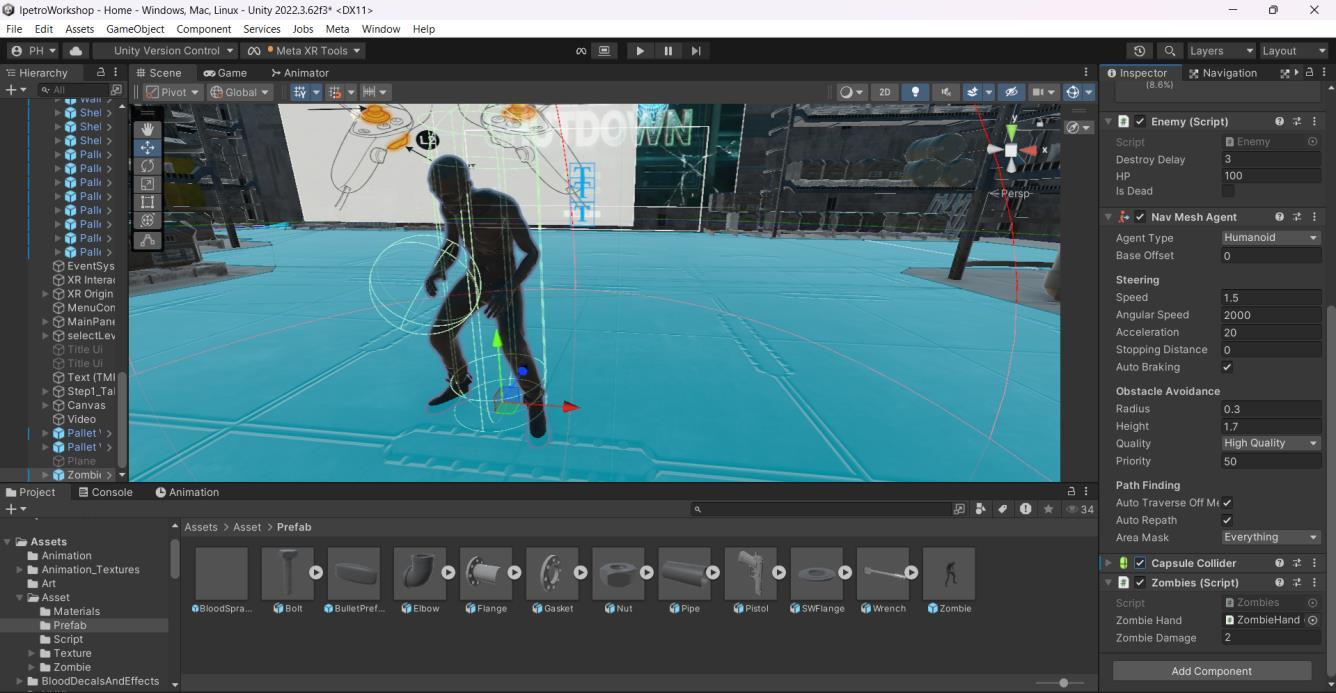Switch to the Console tab
Viewport: 1336px width, 693px height.
(x=105, y=492)
